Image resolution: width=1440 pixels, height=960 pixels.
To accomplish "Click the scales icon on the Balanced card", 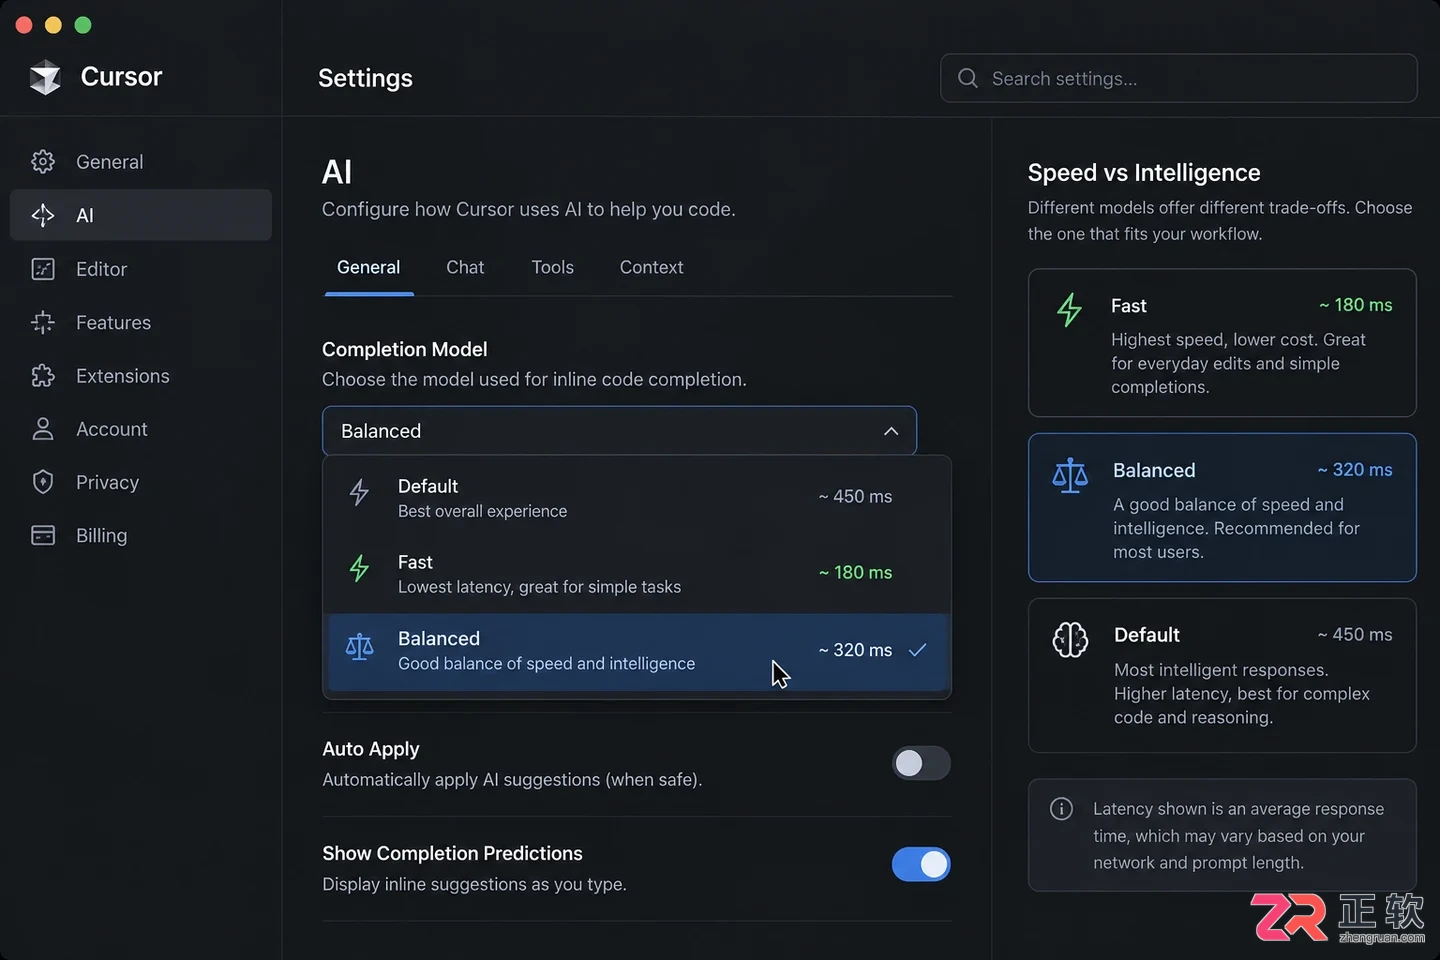I will [x=1070, y=475].
